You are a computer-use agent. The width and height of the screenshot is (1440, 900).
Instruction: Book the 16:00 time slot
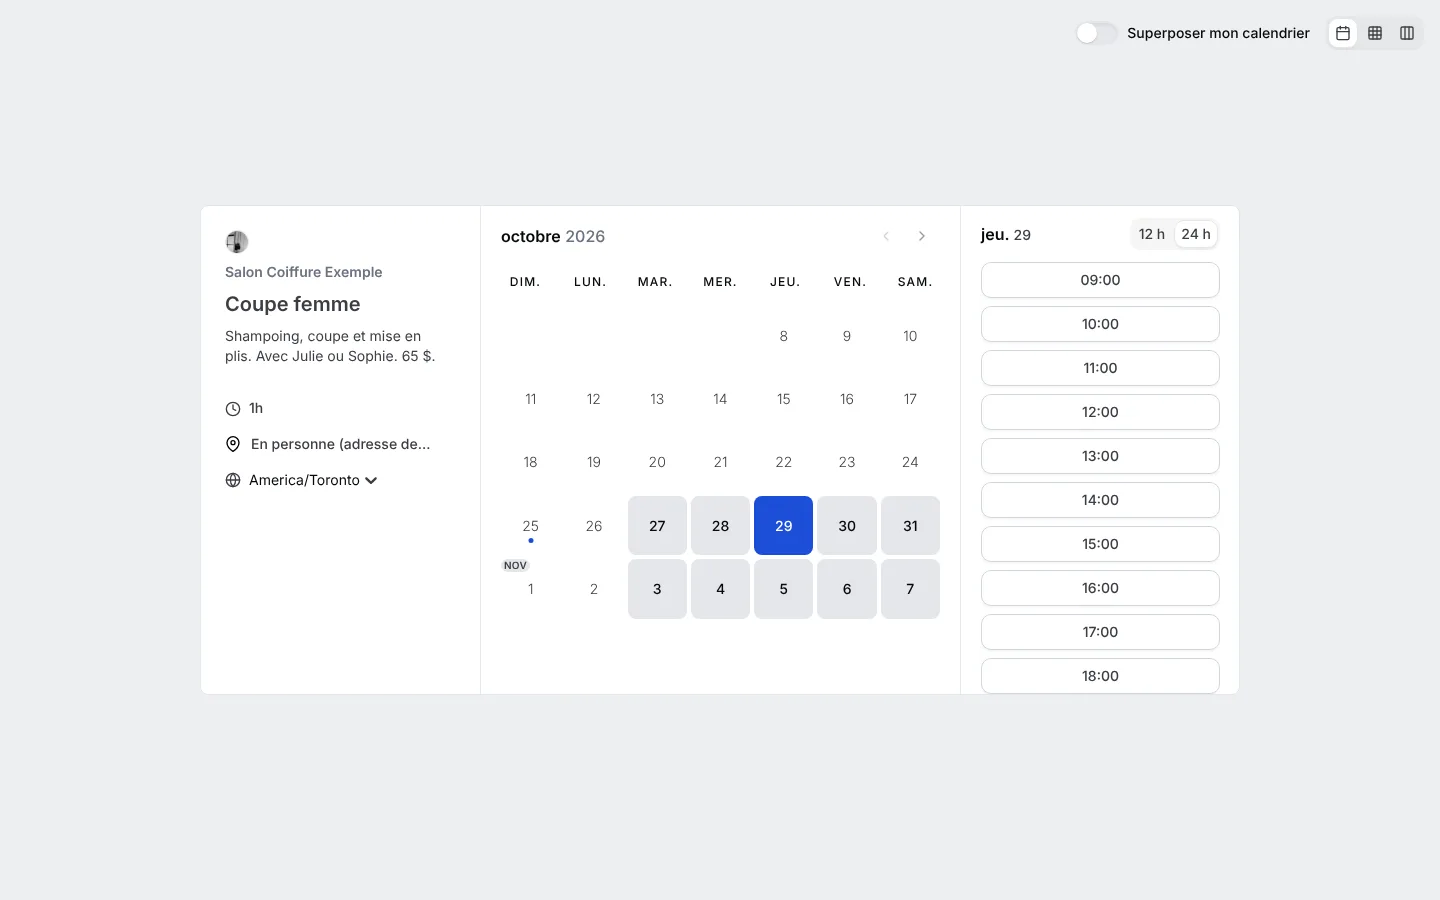point(1100,588)
